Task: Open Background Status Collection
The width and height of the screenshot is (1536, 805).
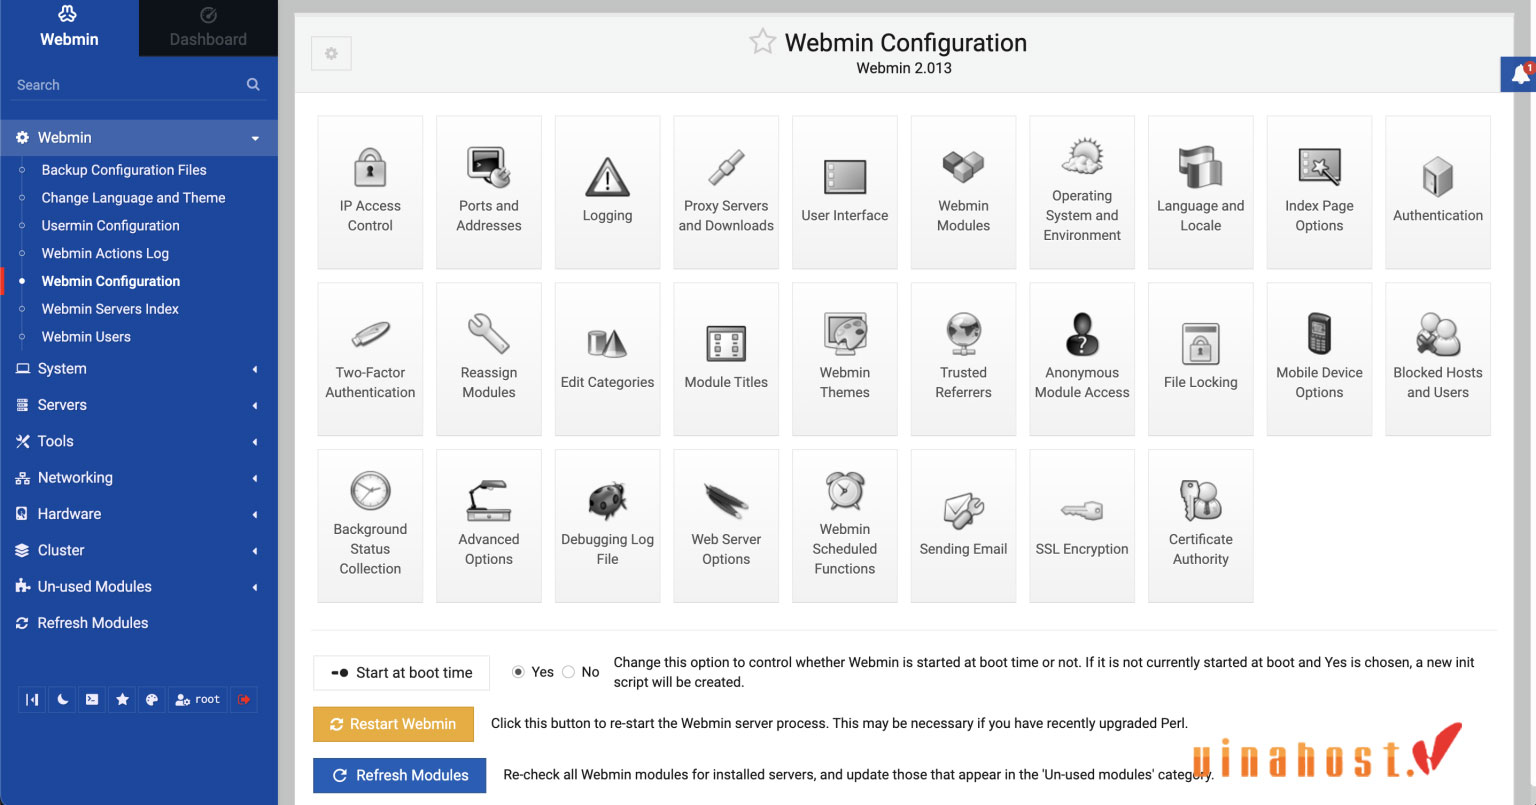Action: tap(370, 526)
